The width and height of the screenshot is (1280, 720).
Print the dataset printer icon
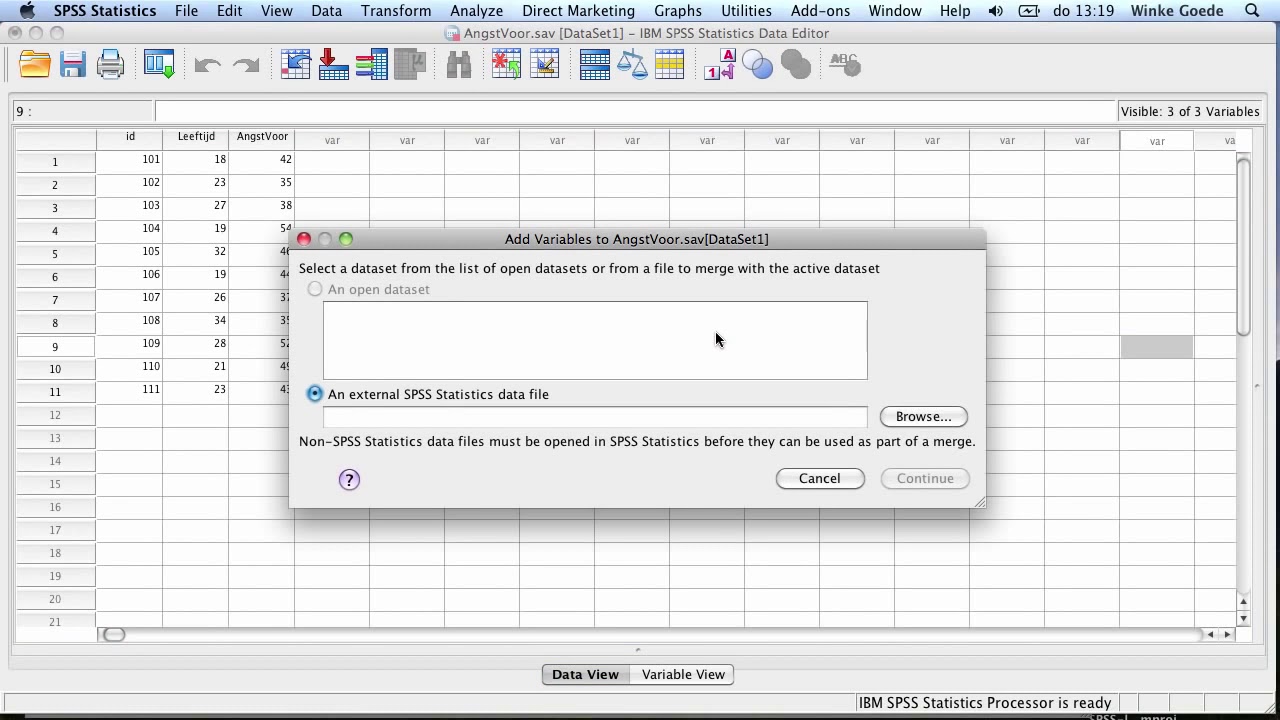tap(110, 65)
